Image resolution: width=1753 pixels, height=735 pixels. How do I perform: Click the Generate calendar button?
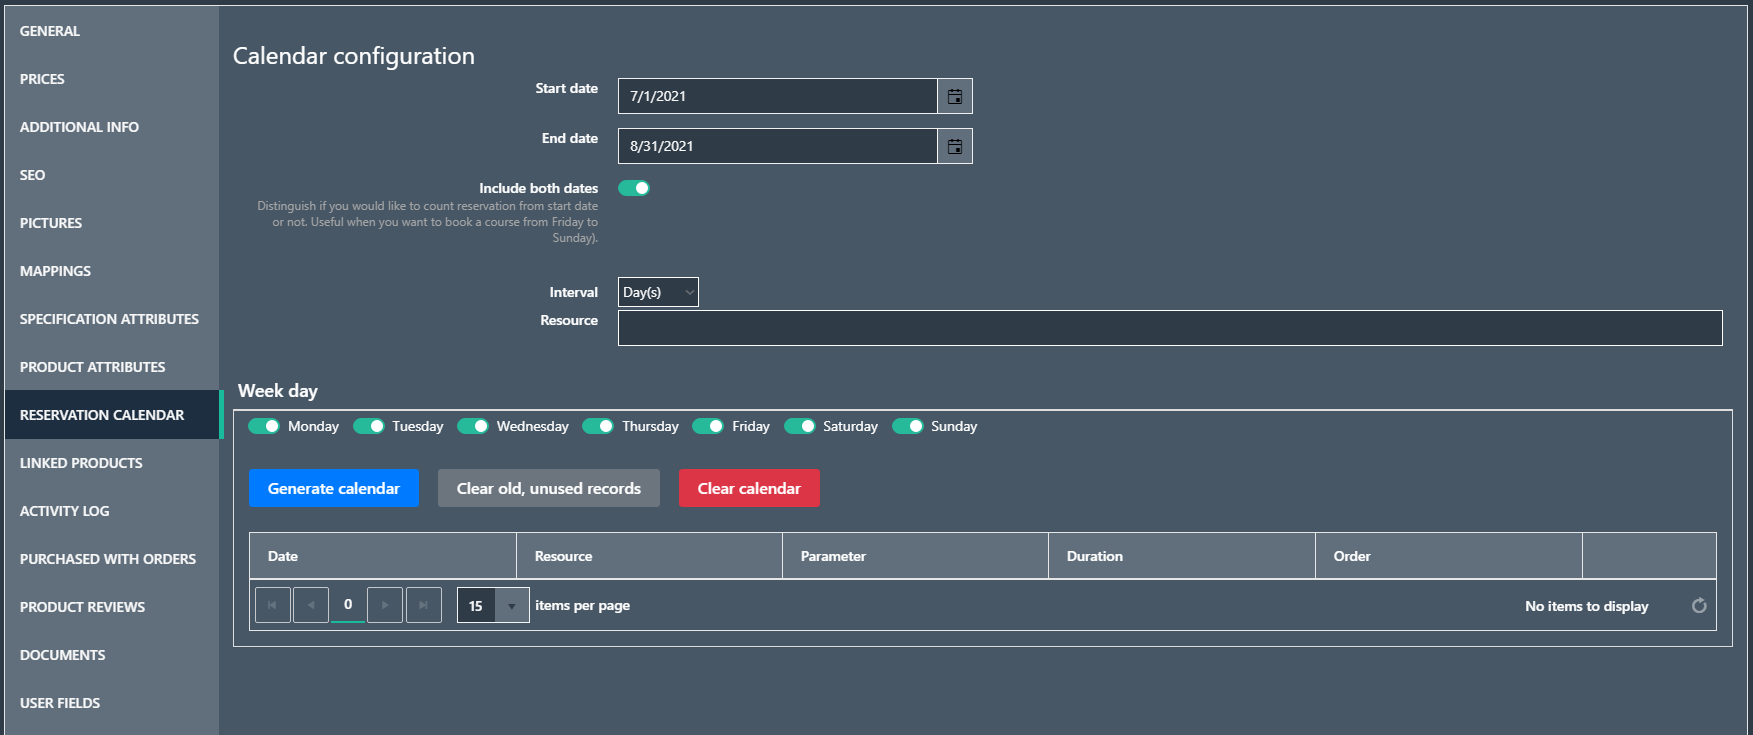coord(334,488)
